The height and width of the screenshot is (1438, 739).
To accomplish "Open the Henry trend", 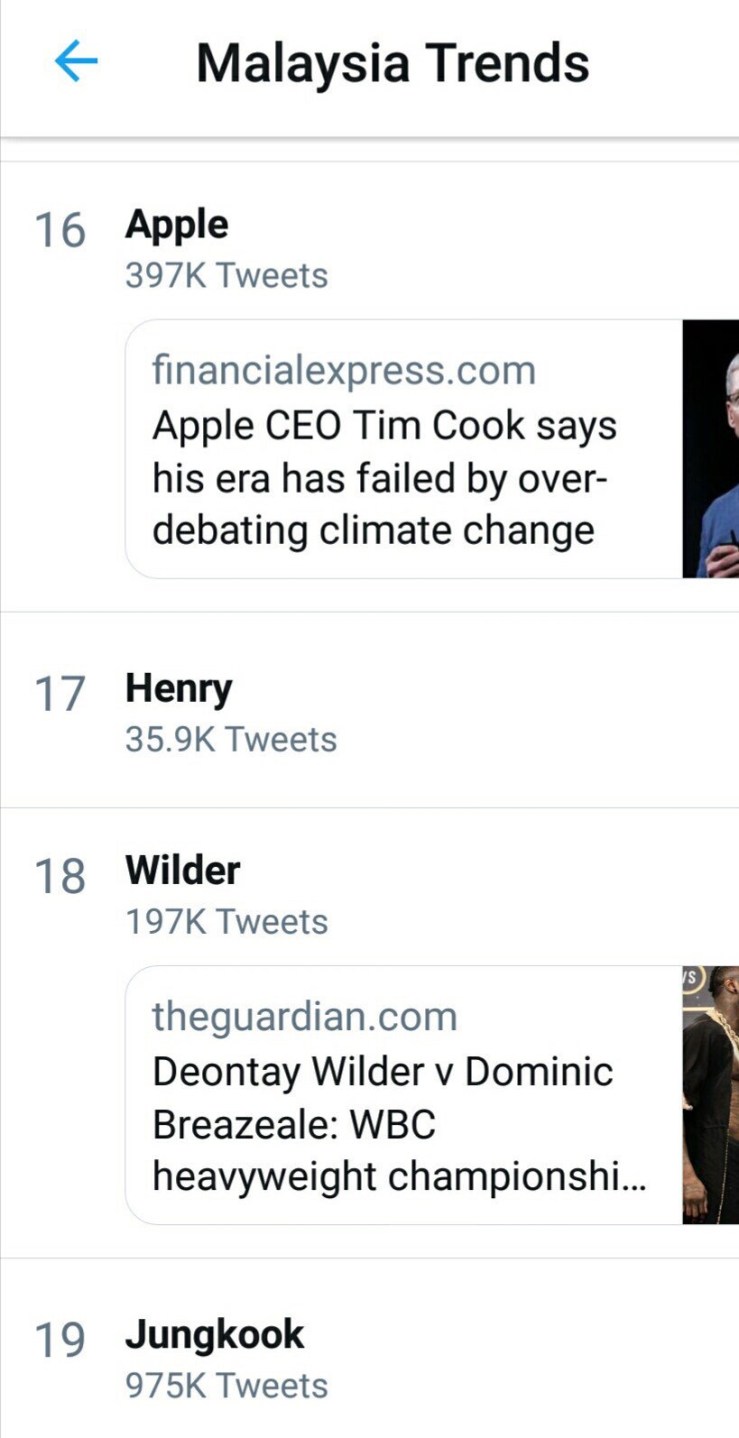I will pos(178,689).
